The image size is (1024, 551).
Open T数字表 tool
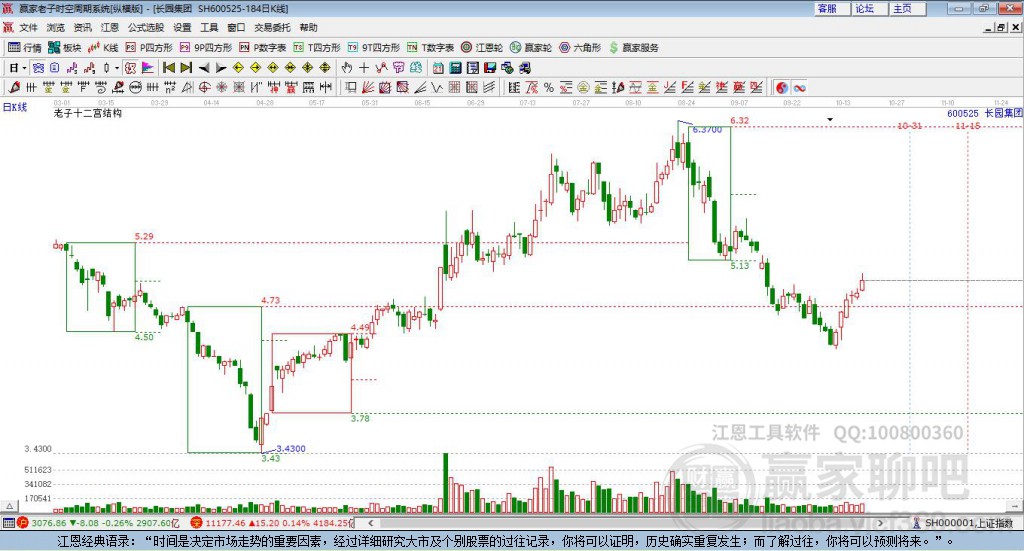pyautogui.click(x=430, y=48)
